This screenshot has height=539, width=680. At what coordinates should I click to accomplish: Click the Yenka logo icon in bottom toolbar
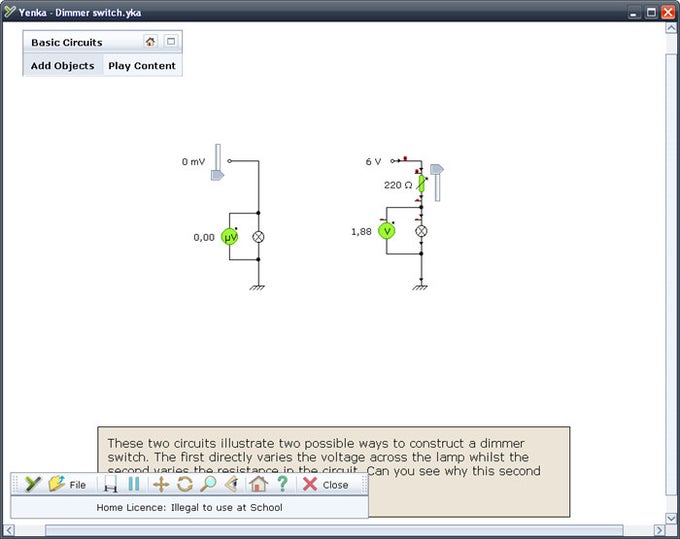click(x=33, y=484)
